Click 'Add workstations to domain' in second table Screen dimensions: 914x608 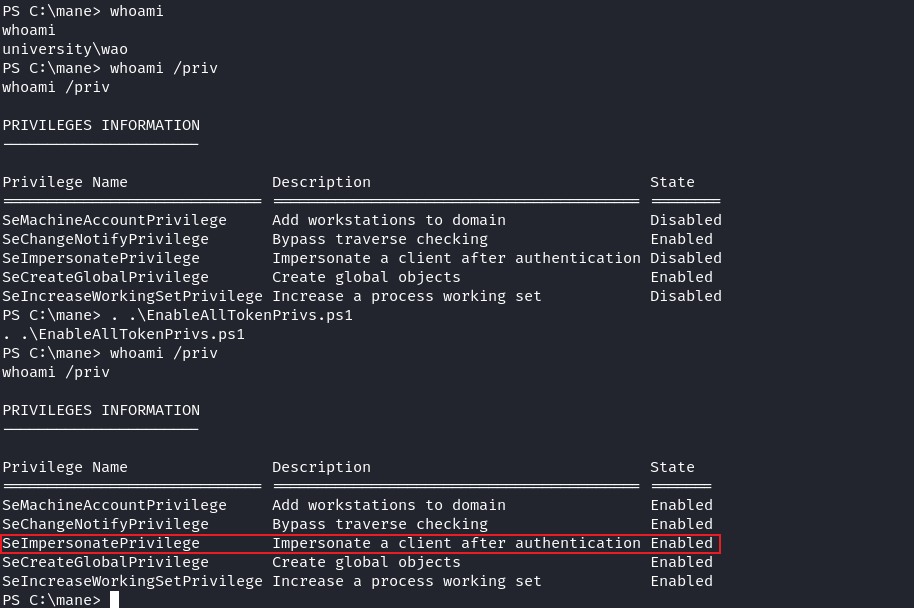tap(389, 505)
